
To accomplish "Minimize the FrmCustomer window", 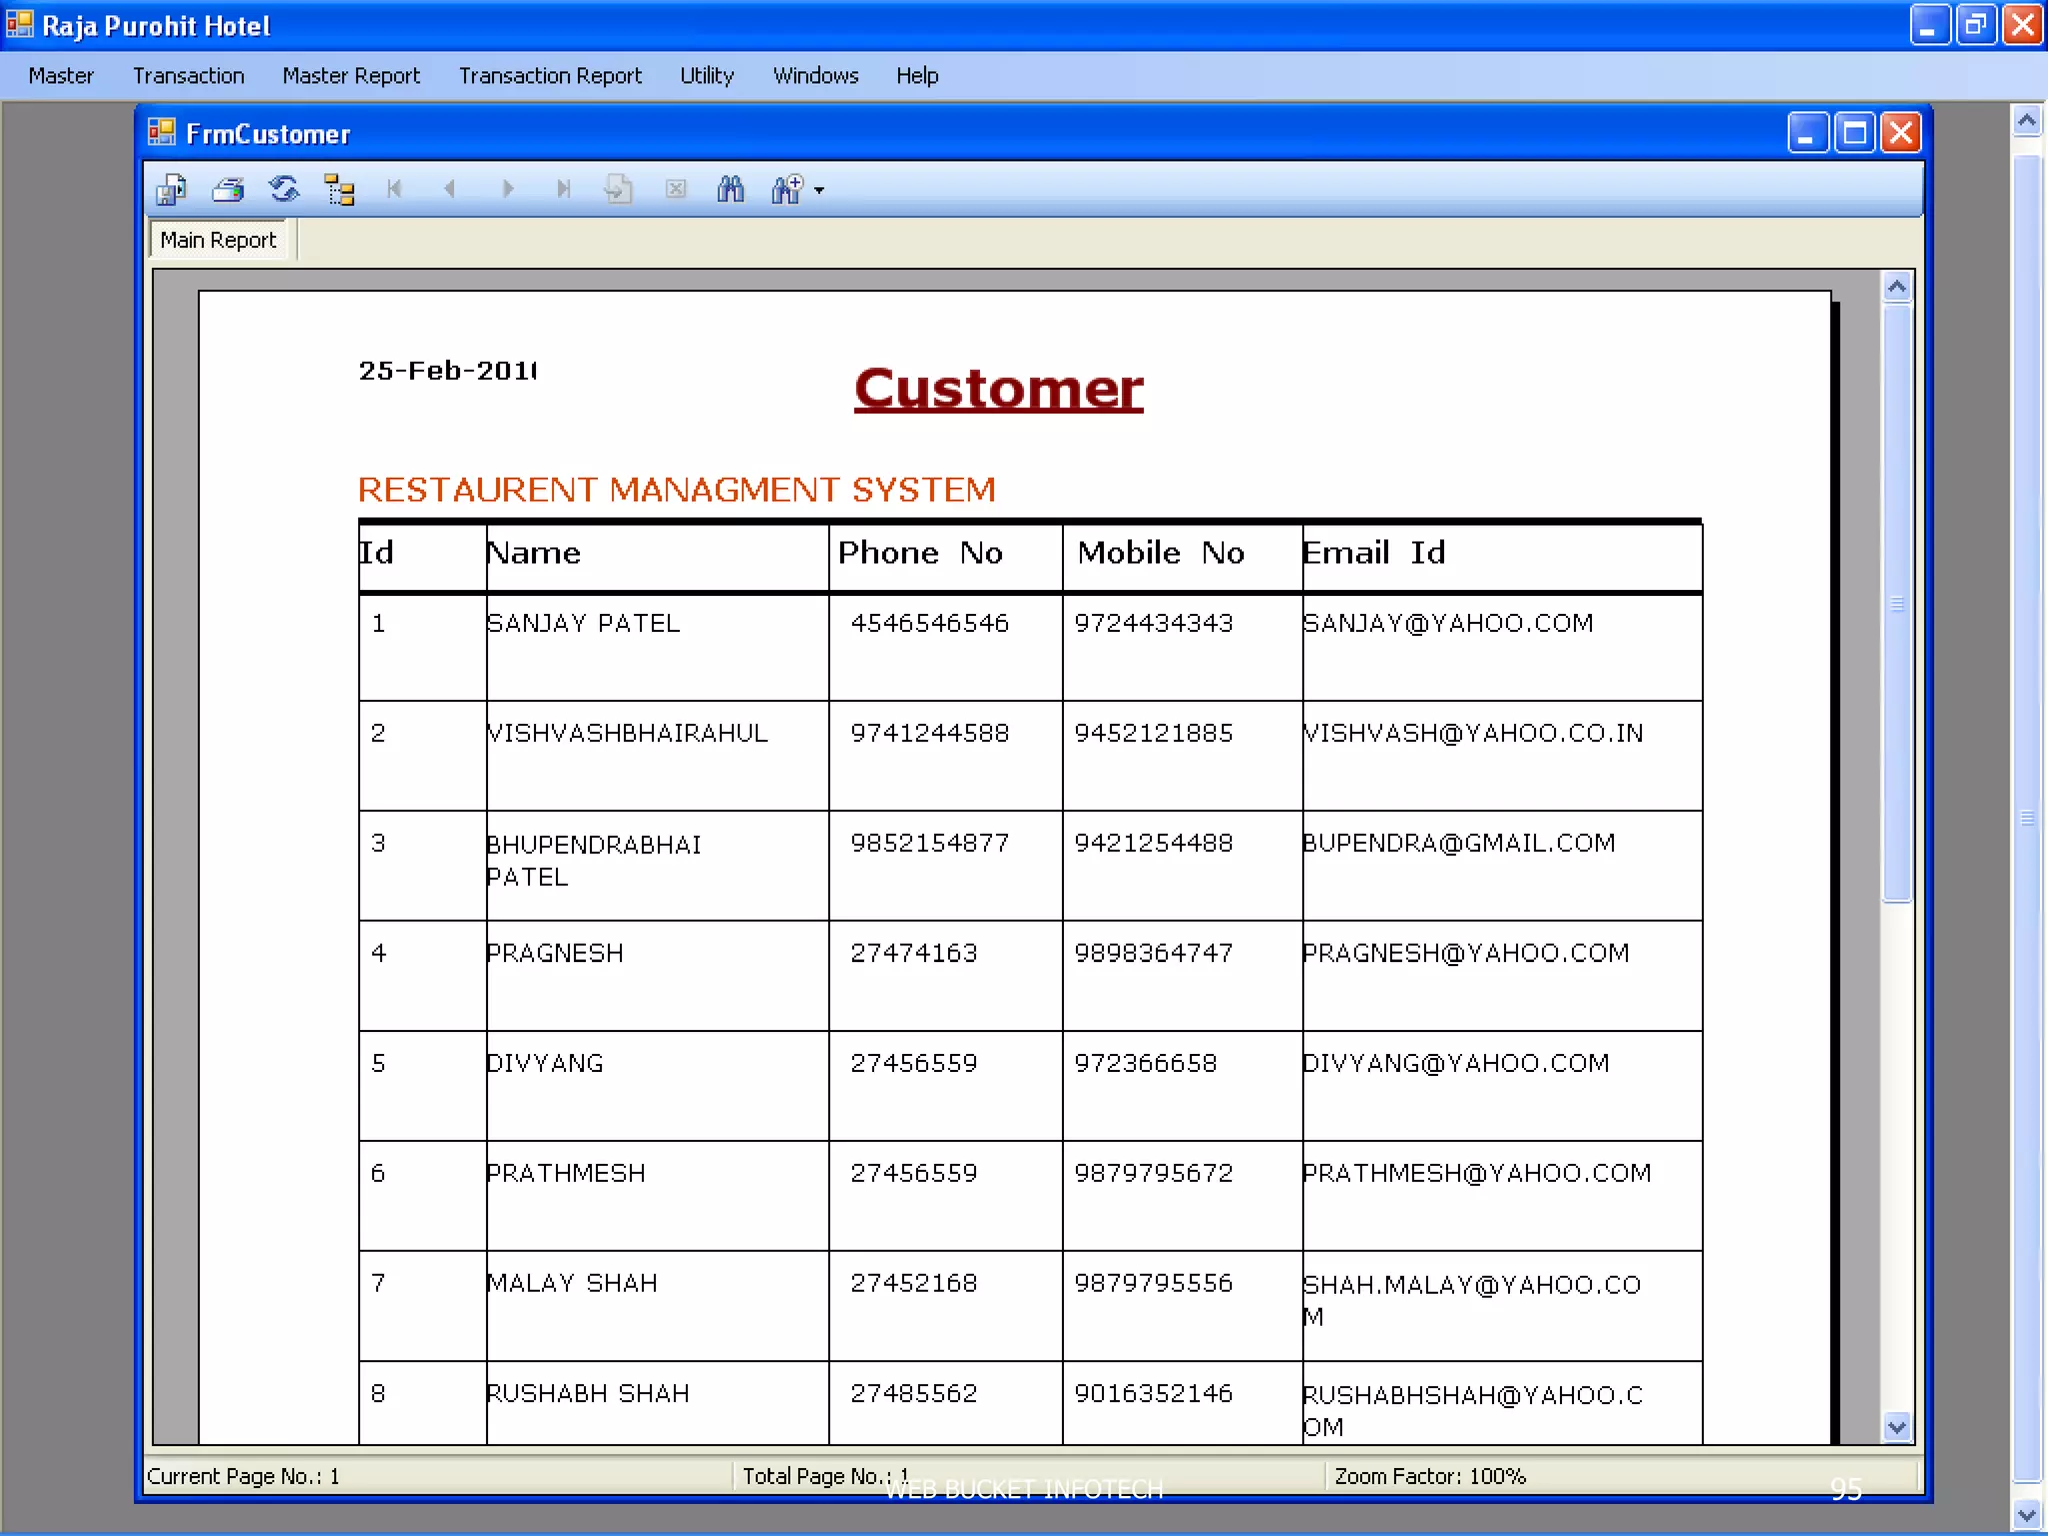I will click(x=1808, y=133).
